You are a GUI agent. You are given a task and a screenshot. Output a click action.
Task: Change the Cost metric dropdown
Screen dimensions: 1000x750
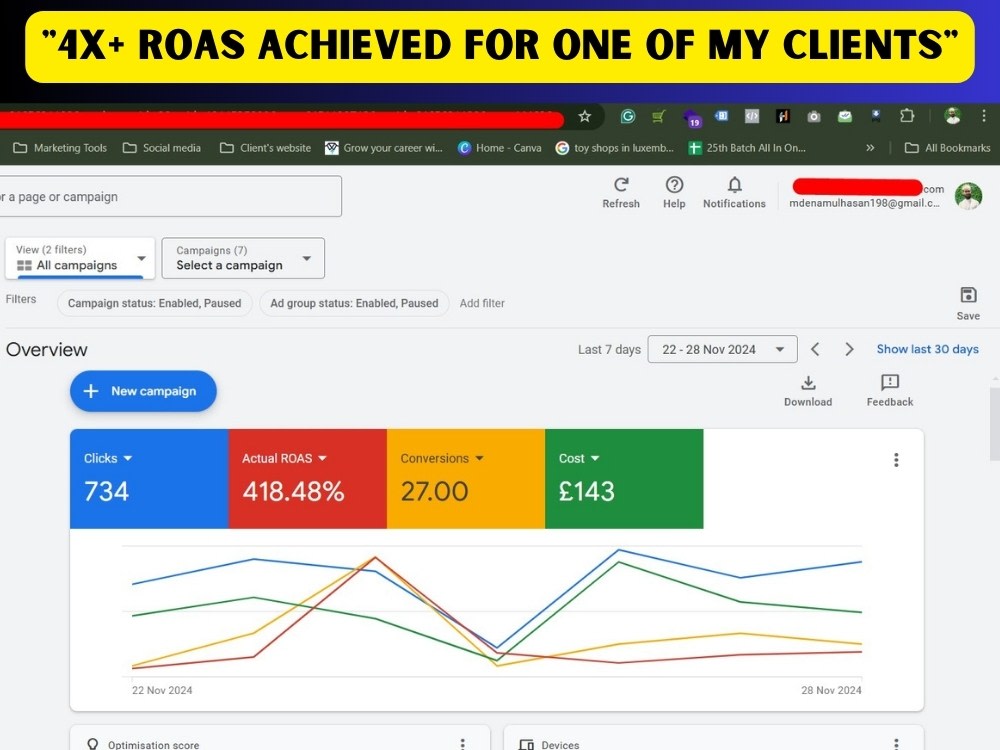595,459
